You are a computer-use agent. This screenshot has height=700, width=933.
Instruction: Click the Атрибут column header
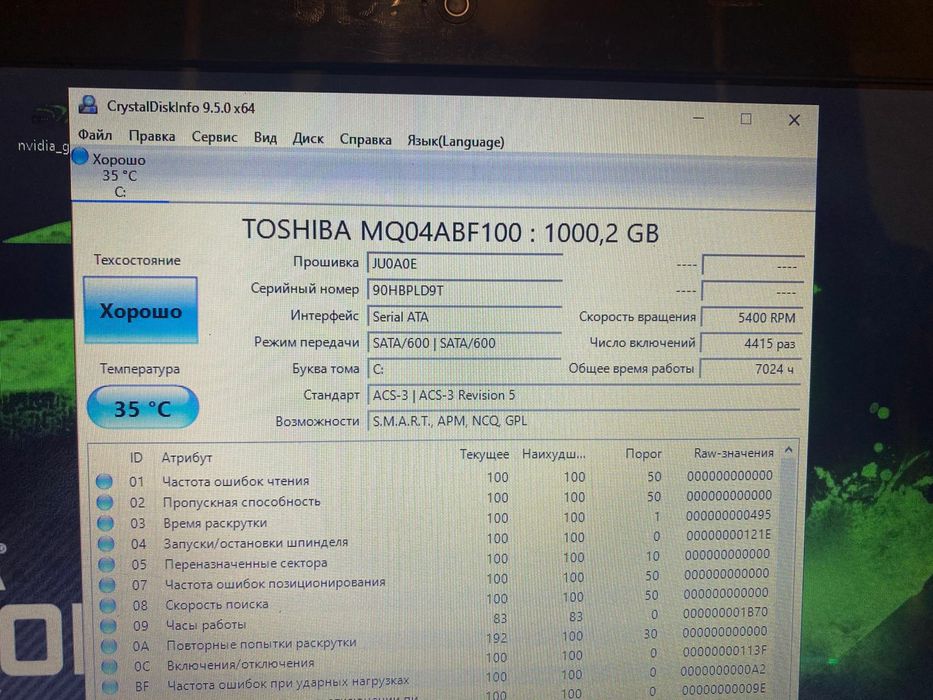point(187,458)
